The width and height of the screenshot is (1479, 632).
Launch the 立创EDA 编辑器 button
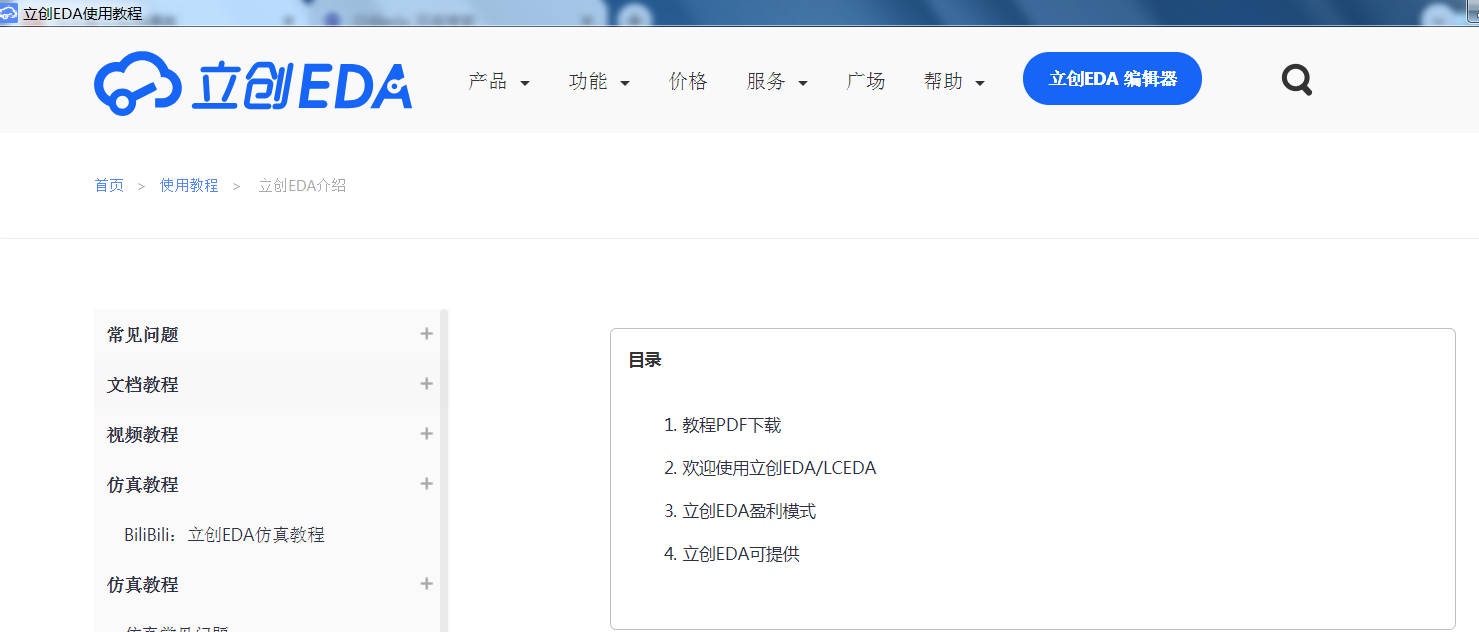click(1112, 79)
